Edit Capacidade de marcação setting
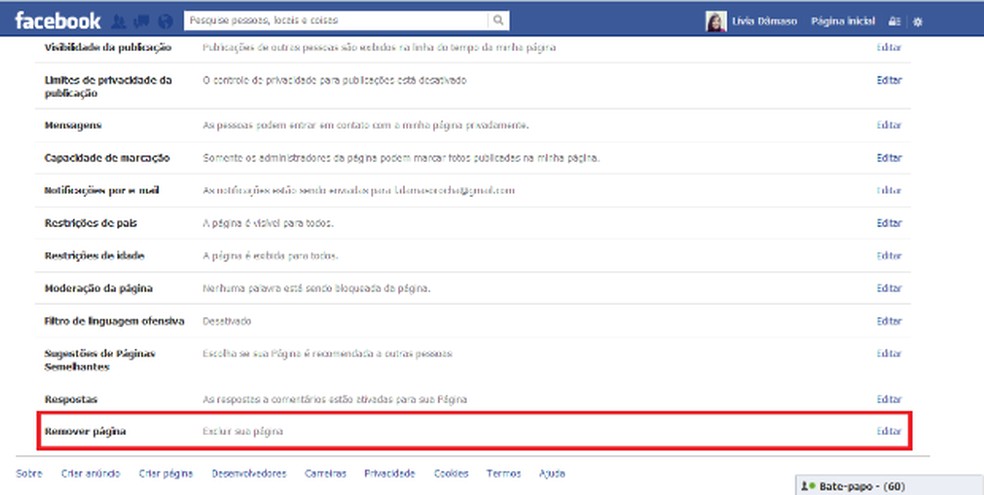 [889, 157]
